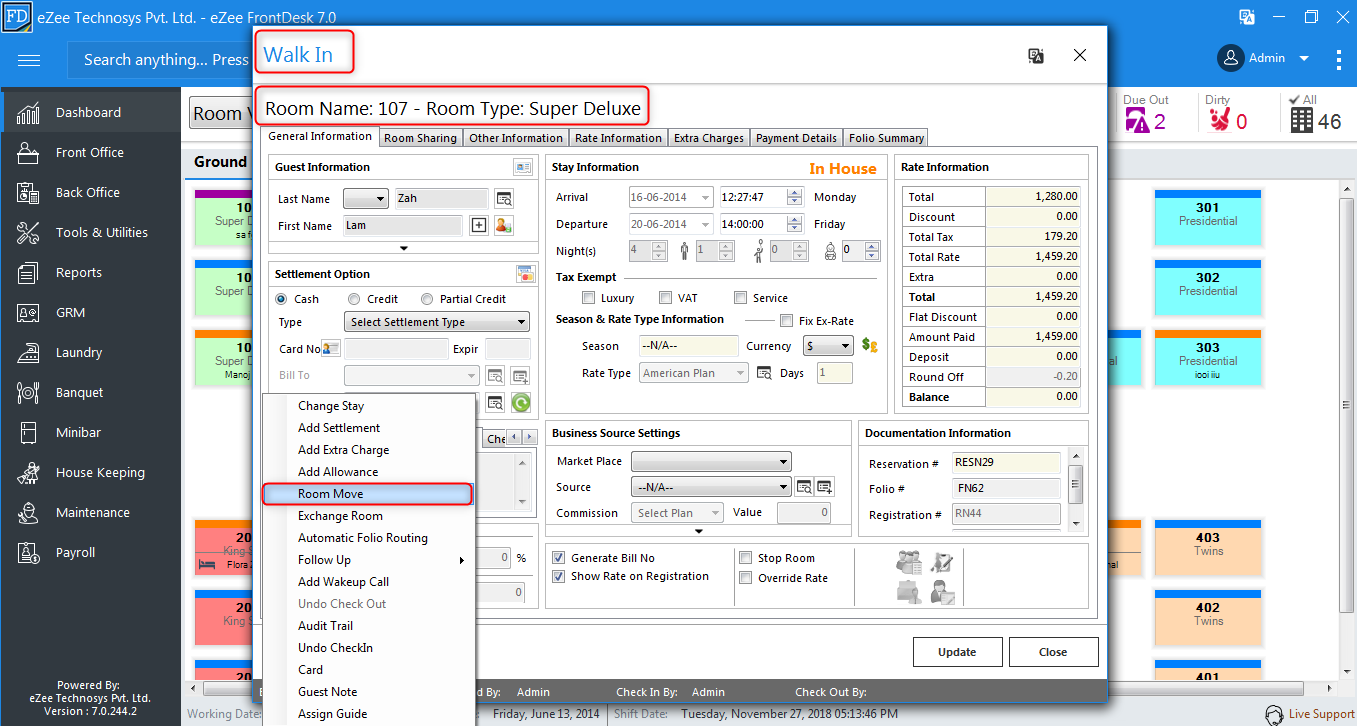
Task: Open the Banquet module
Action: (x=90, y=392)
